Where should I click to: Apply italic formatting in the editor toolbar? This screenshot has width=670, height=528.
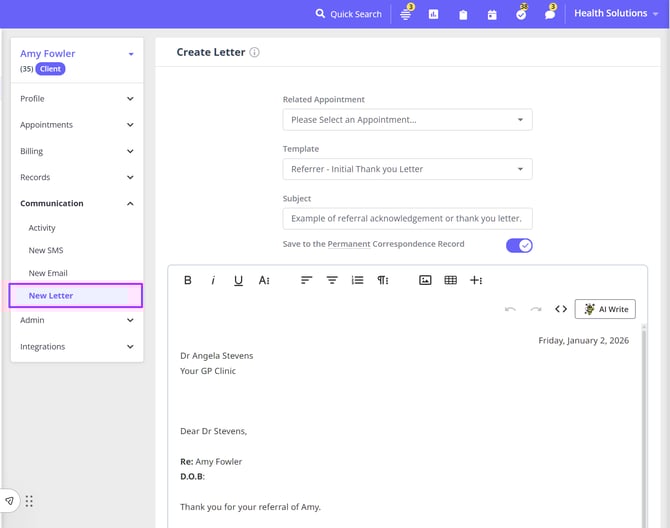[x=213, y=281]
